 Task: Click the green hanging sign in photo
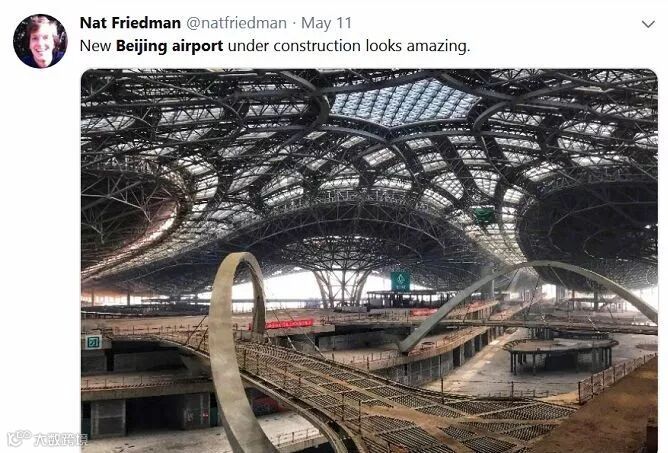[x=400, y=281]
